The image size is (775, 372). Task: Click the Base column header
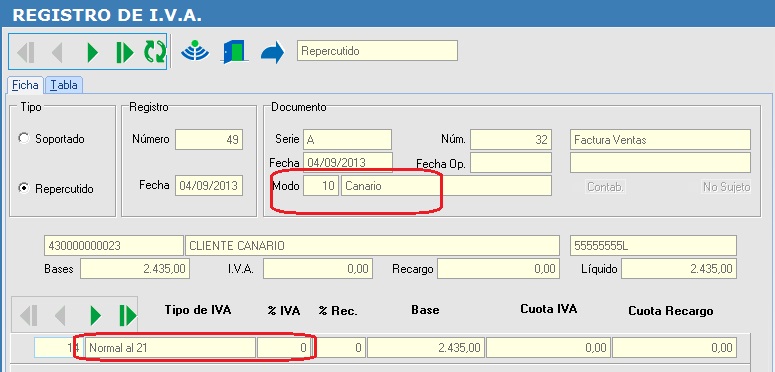[425, 310]
